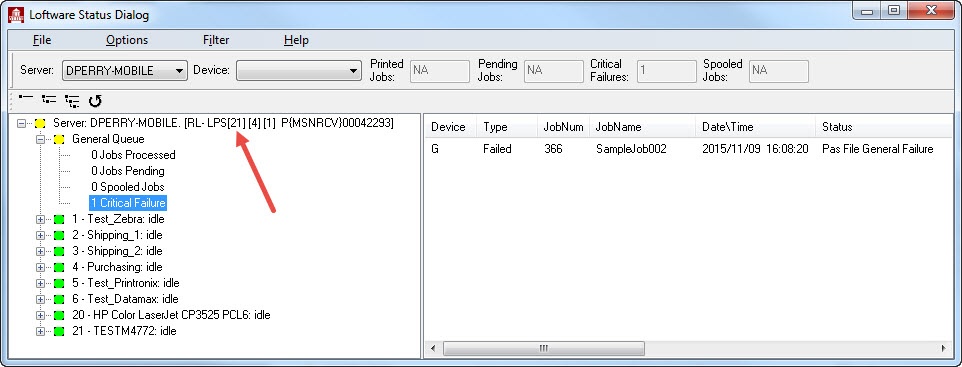962x367 pixels.
Task: Expand the 21 - TESTM4772 device node
Action: point(40,331)
